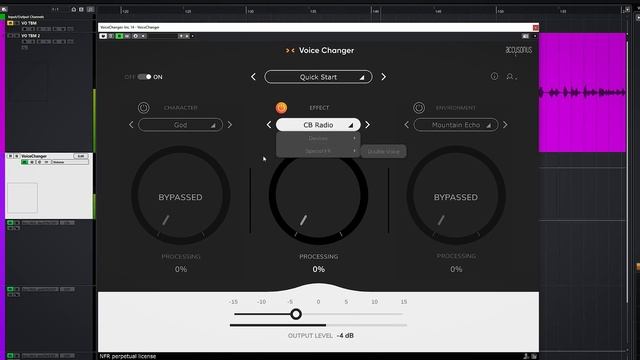Screen dimensions: 640x360
Task: Open the Volume automation parameter dropdown
Action: pos(70,162)
